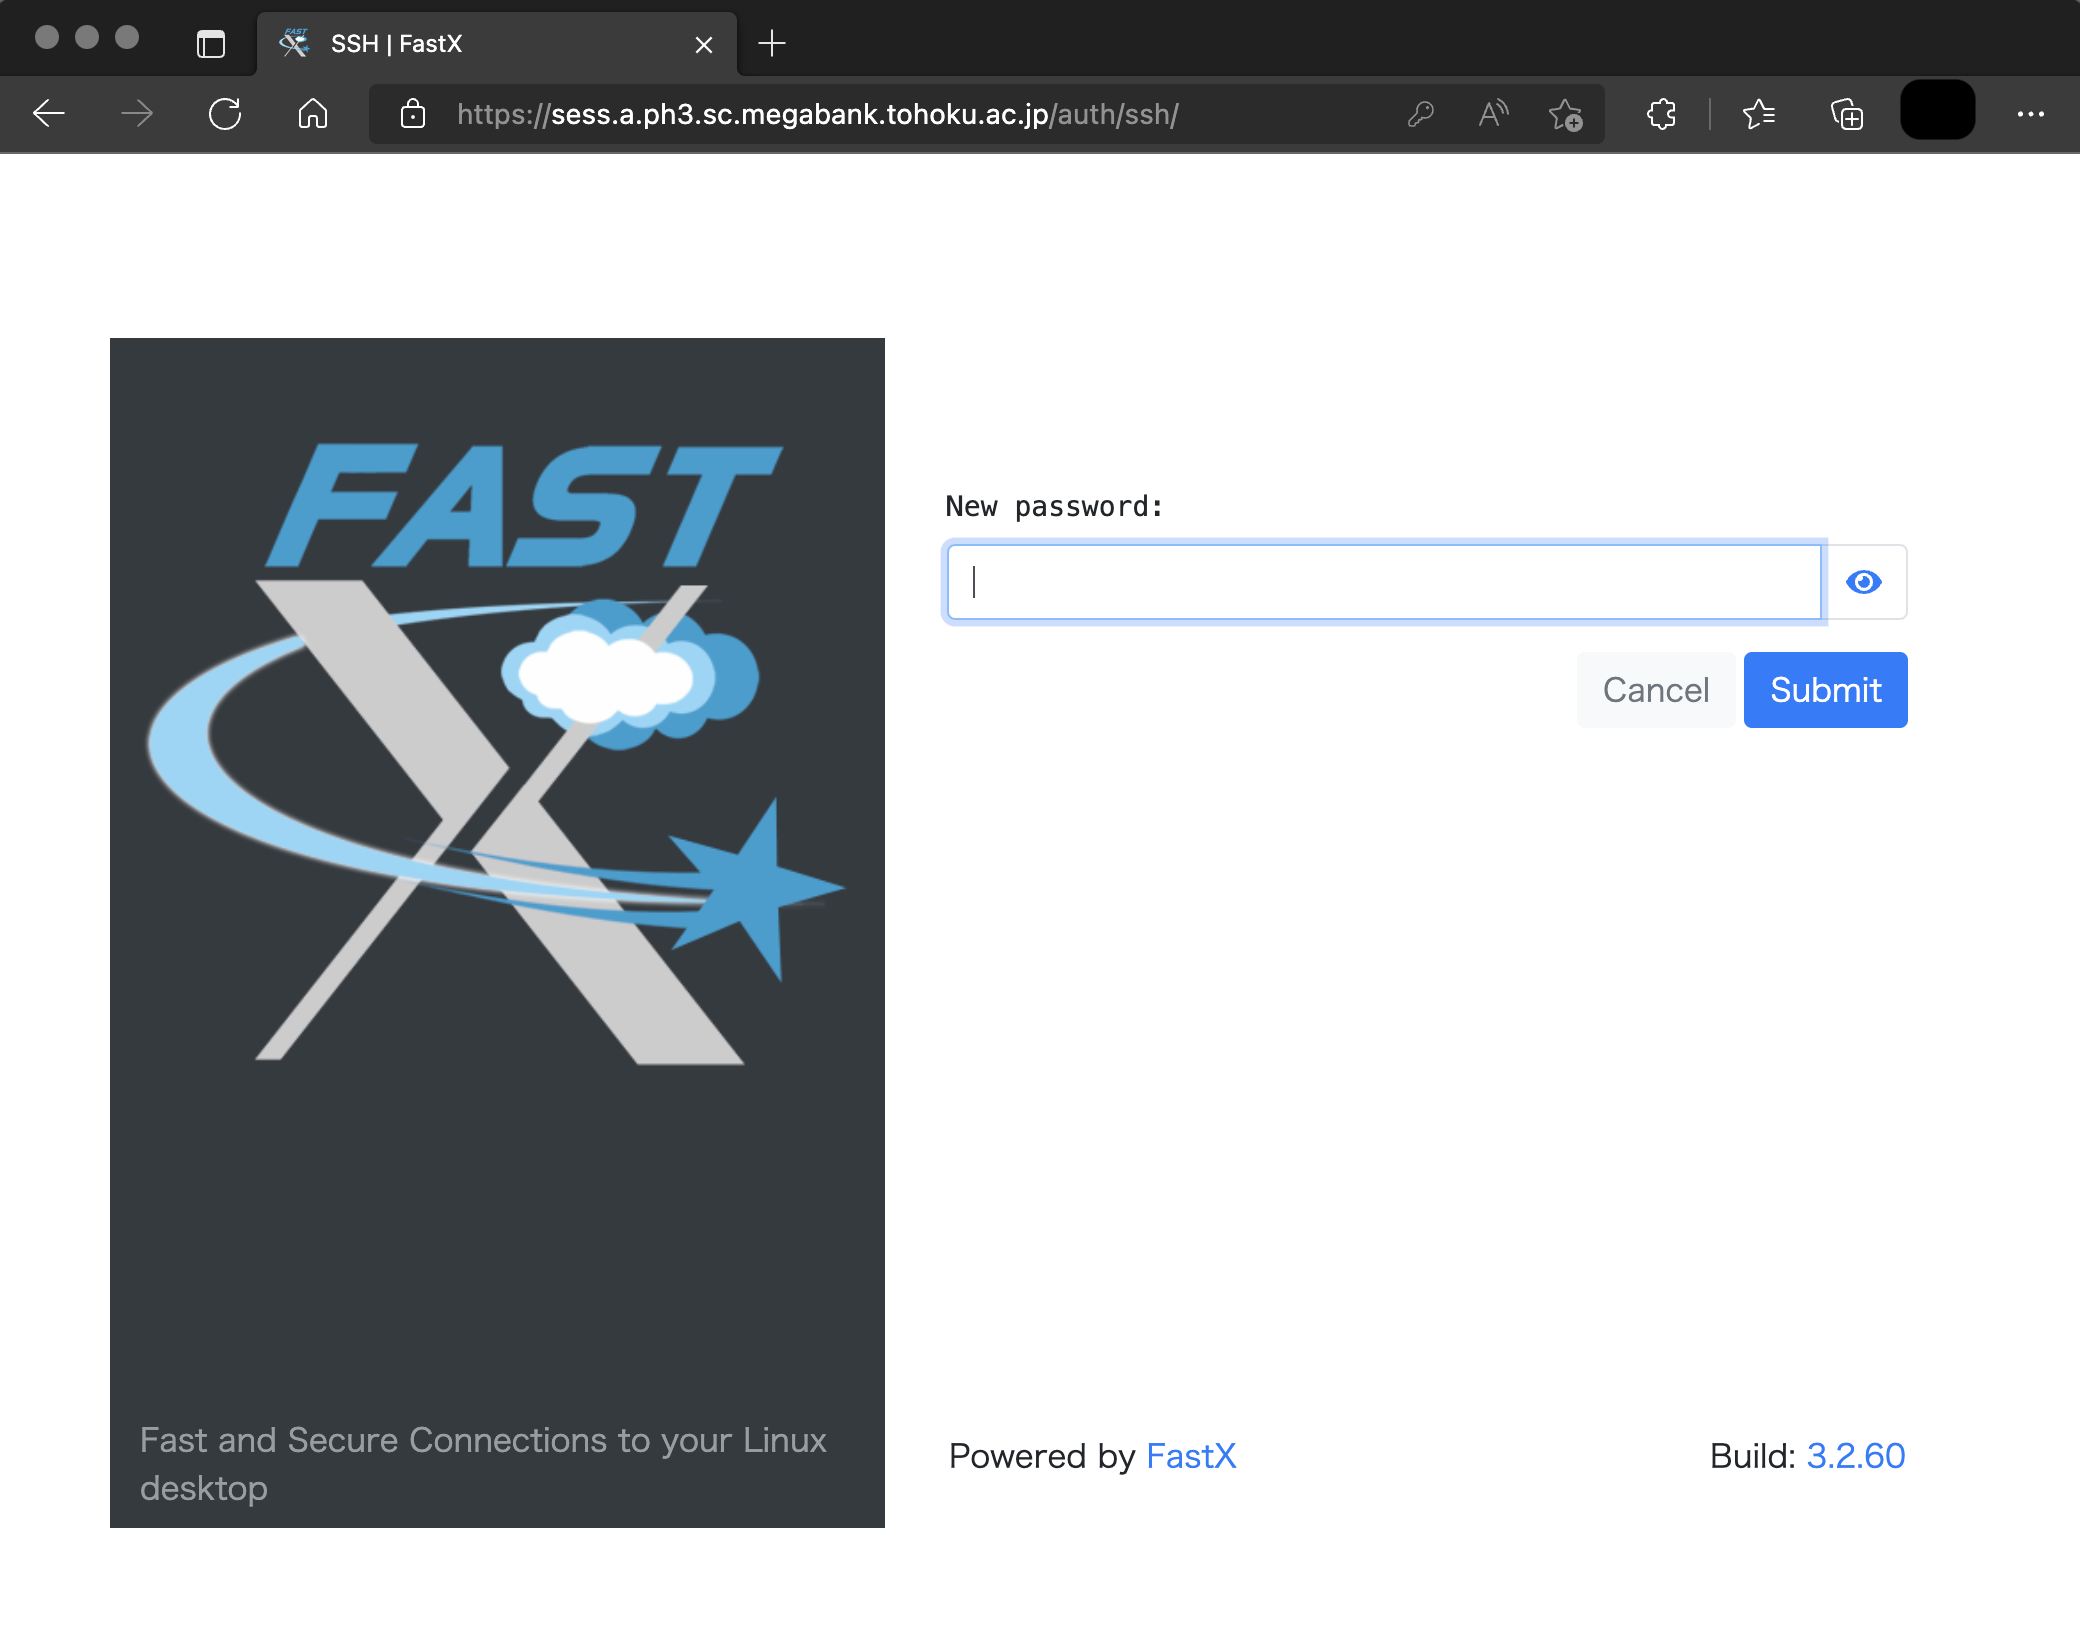Screen dimensions: 2080x1630
Task: Click the browser forward arrow
Action: (x=137, y=114)
